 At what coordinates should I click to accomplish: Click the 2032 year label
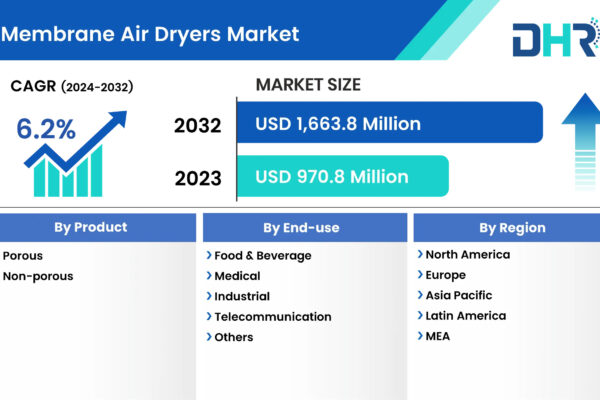198,126
